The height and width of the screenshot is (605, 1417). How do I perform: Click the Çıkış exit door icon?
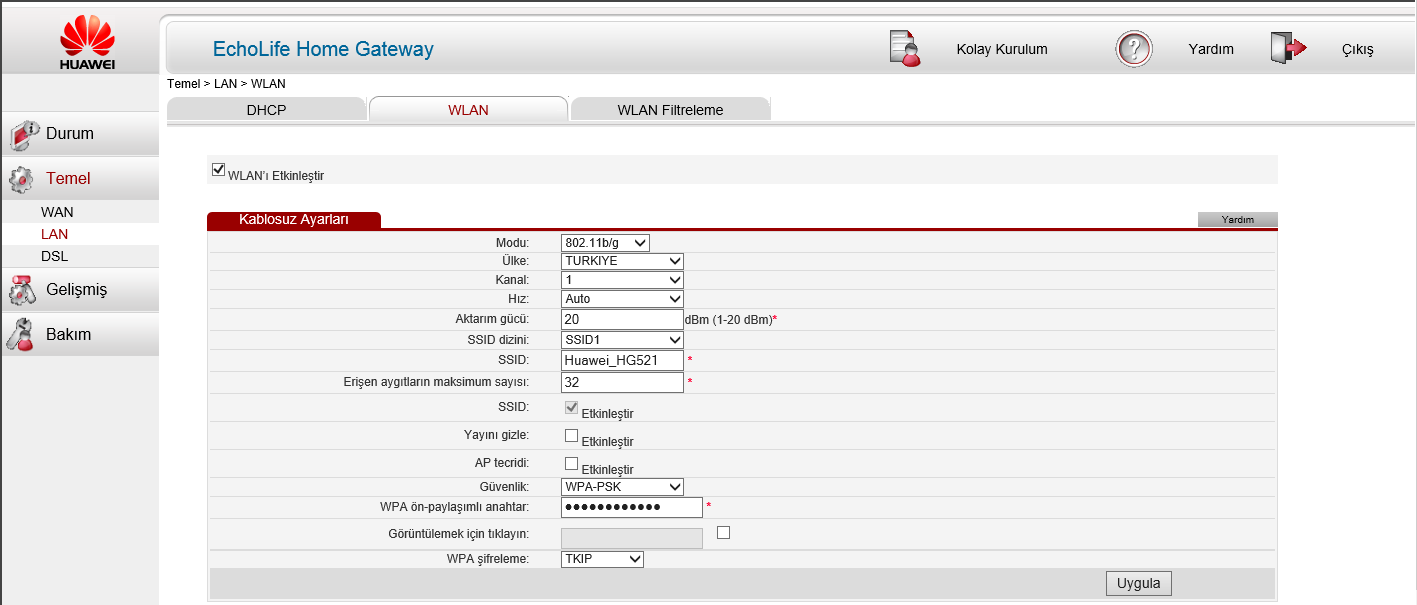1290,46
